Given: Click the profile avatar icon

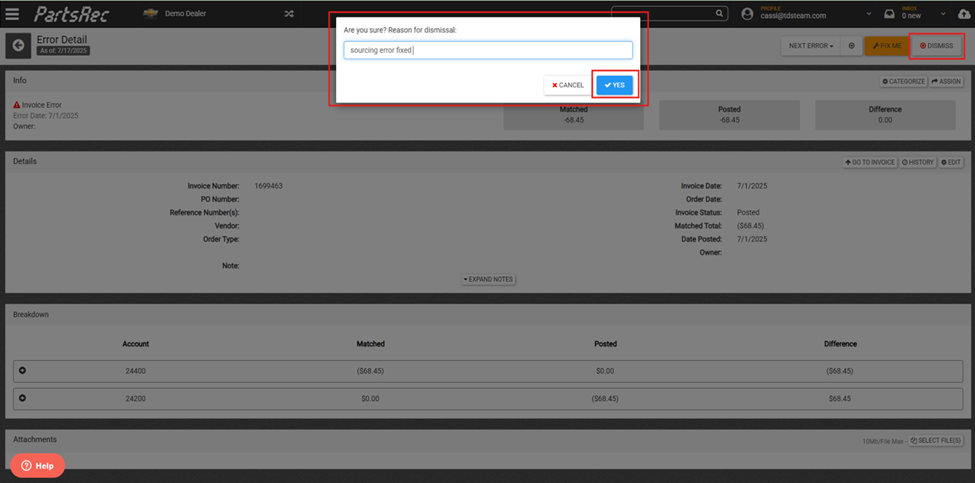Looking at the screenshot, I should click(747, 14).
